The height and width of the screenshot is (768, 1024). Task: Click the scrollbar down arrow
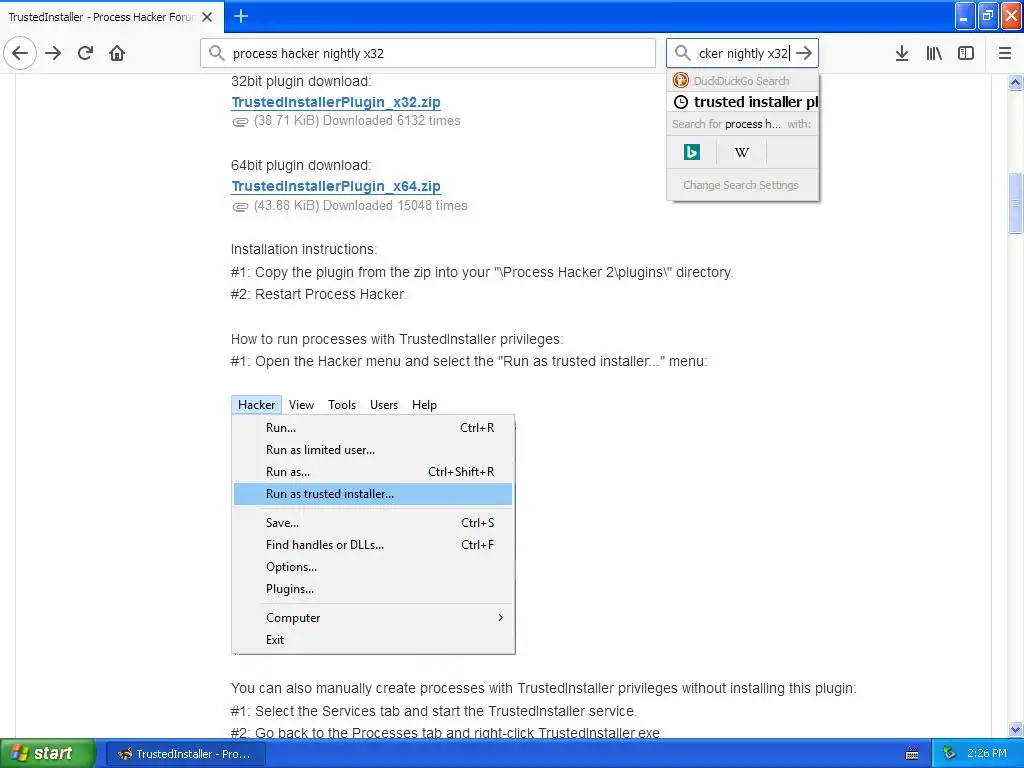point(1016,729)
